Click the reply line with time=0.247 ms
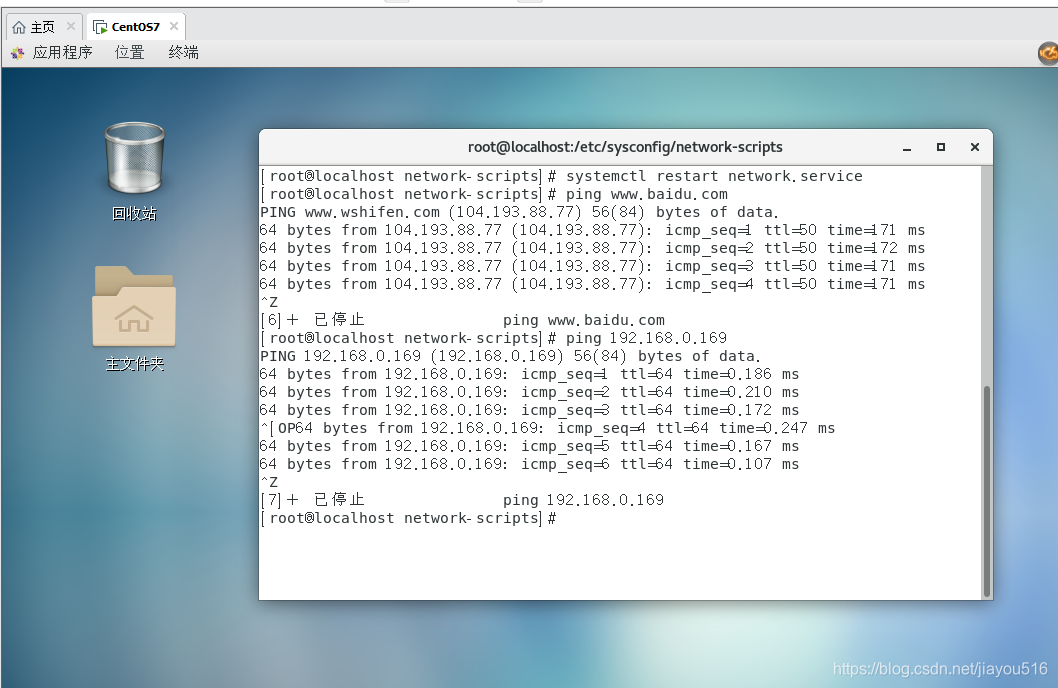 548,428
